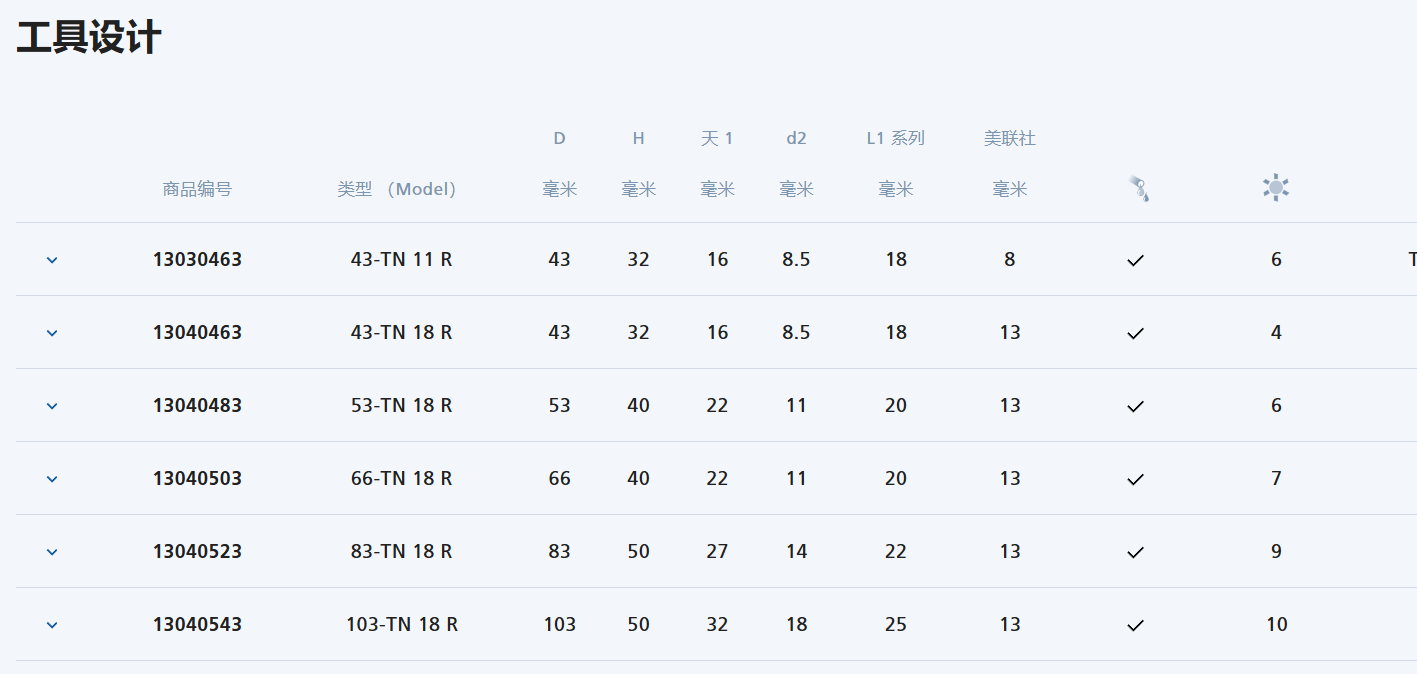Click the L1 系列 column header

click(895, 138)
